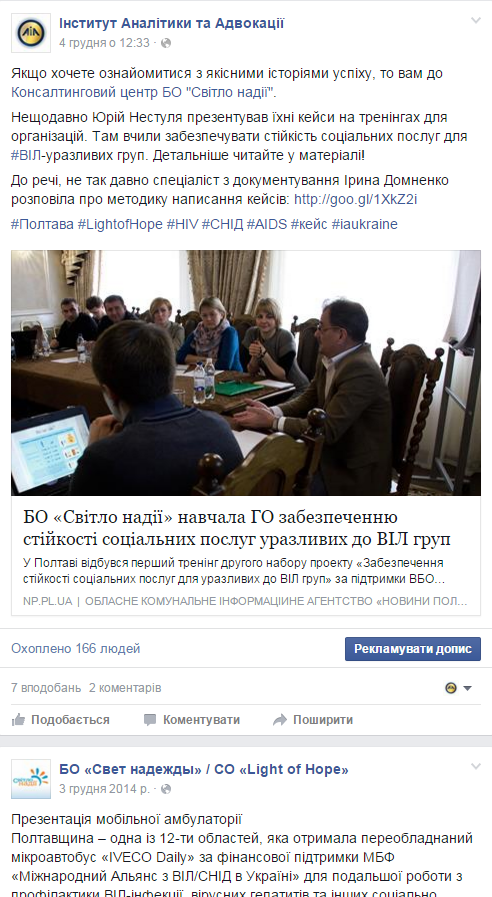Show the 2 коментарів comments
The image size is (492, 897).
[125, 688]
